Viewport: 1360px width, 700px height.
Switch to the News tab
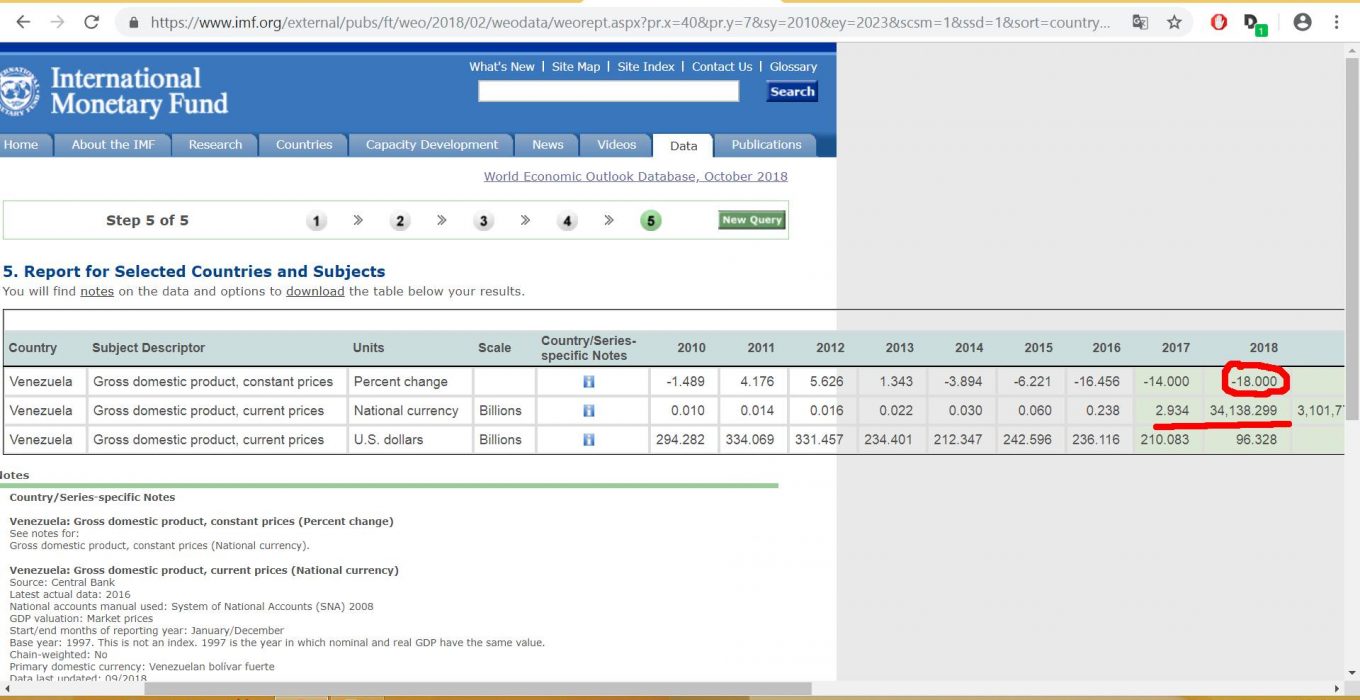[x=547, y=145]
